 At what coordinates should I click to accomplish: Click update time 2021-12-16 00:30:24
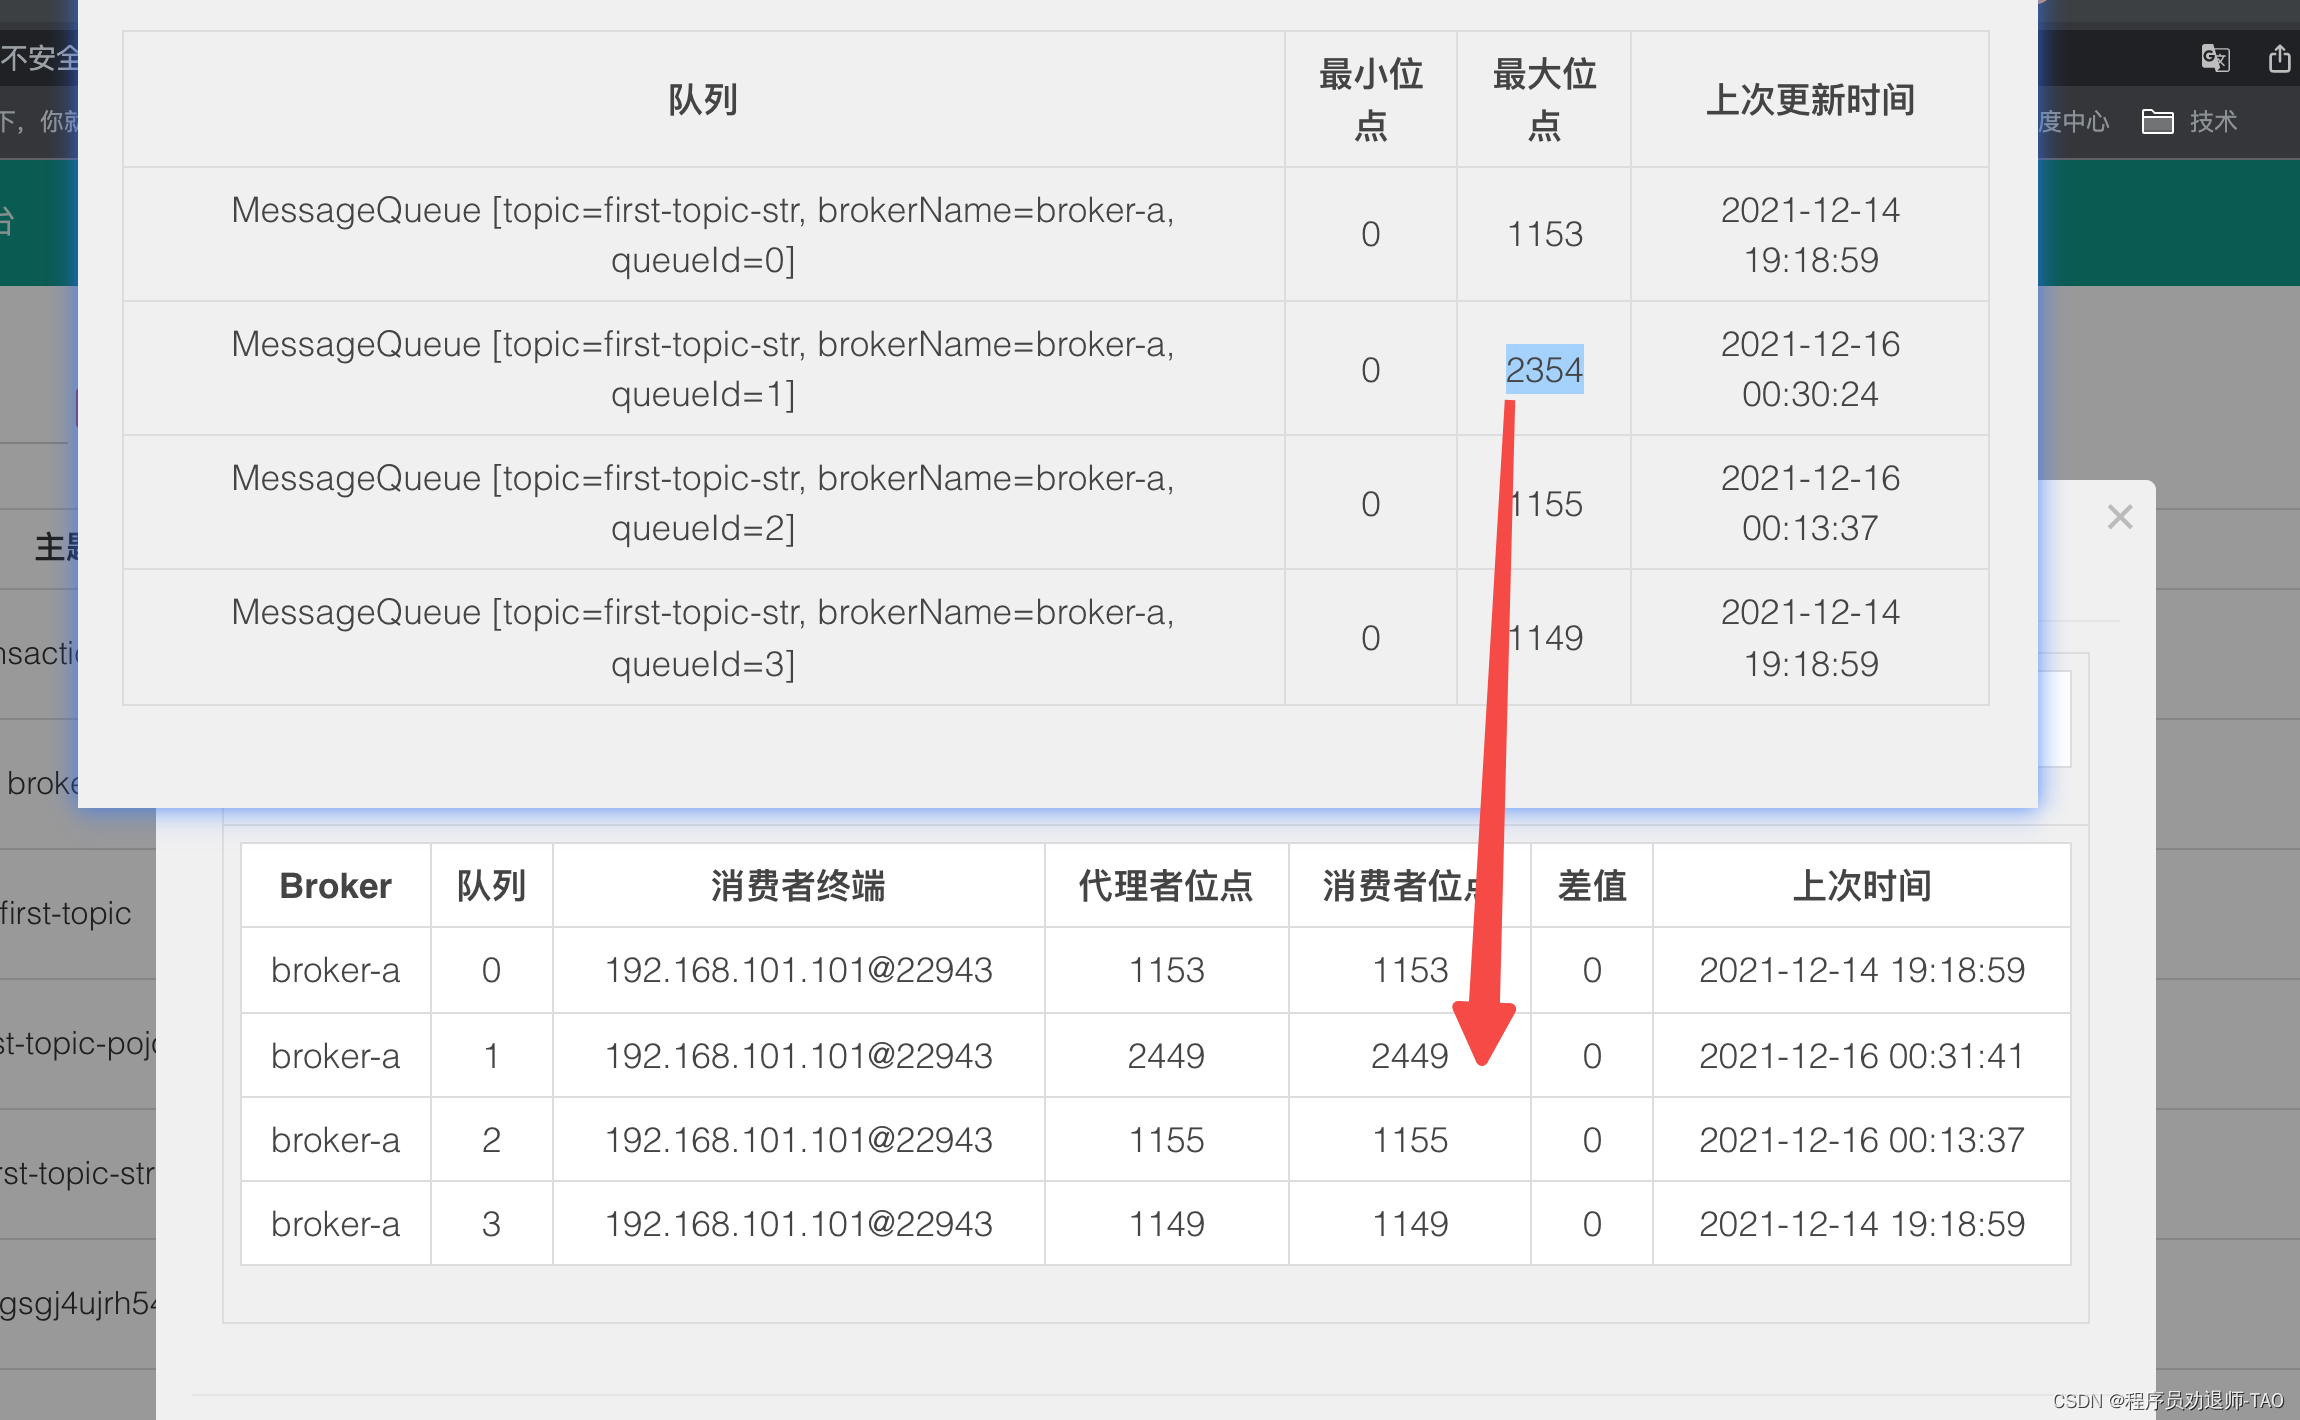[1810, 369]
